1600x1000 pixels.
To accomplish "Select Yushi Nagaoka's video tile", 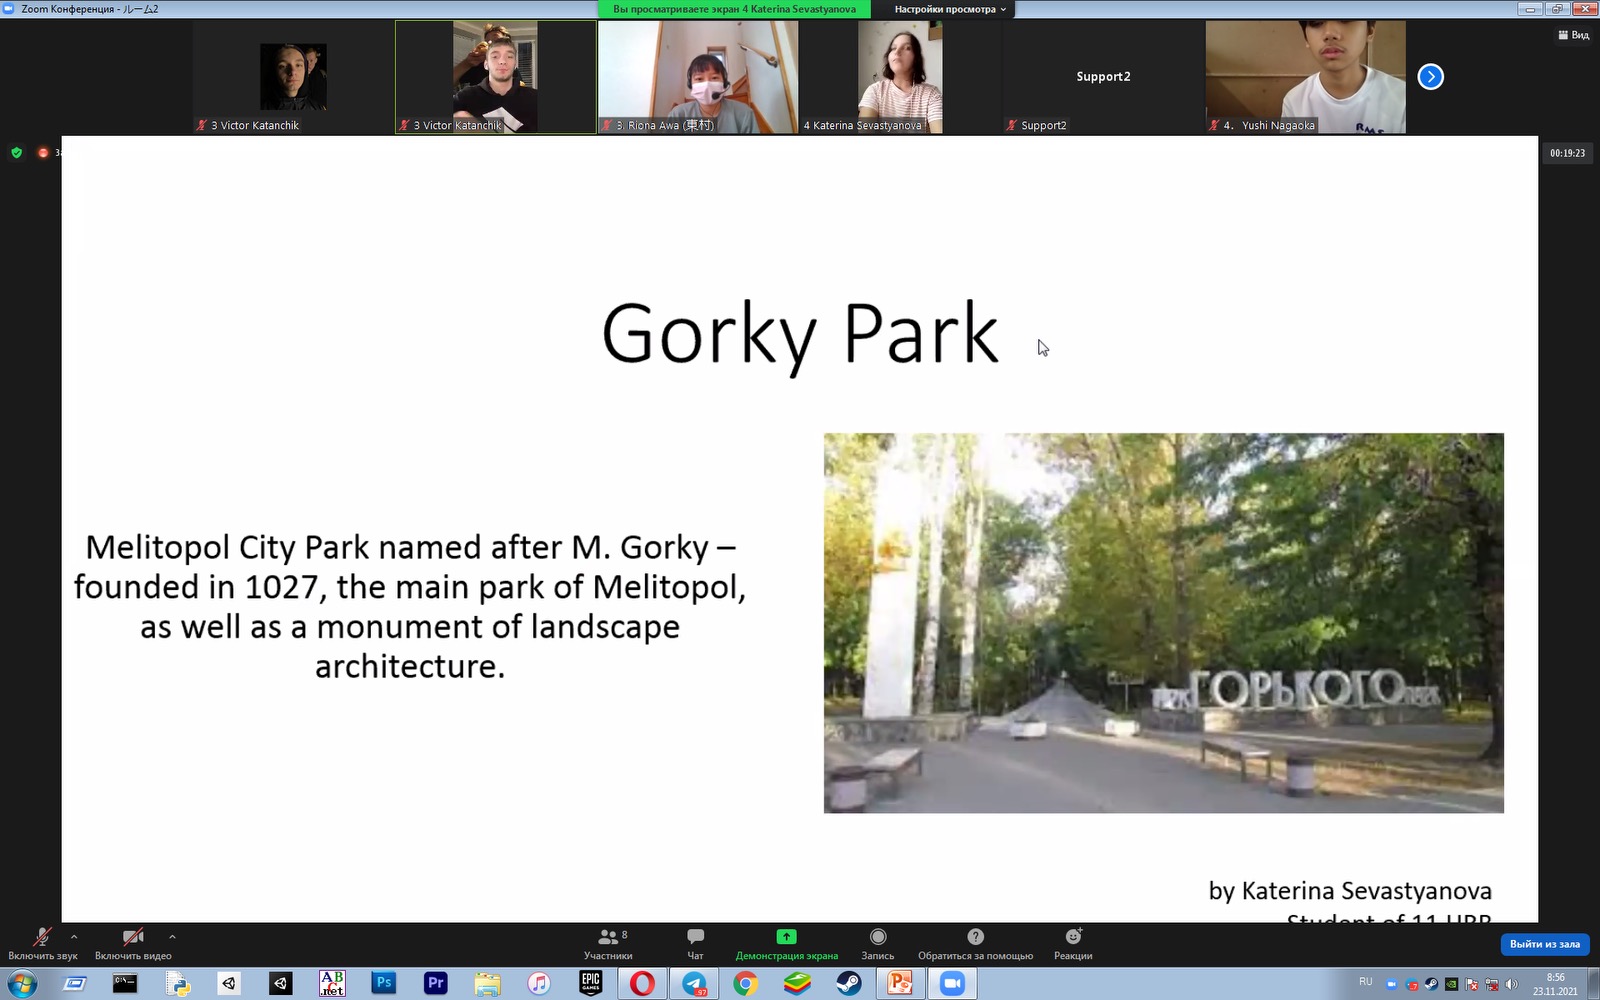I will (1305, 77).
